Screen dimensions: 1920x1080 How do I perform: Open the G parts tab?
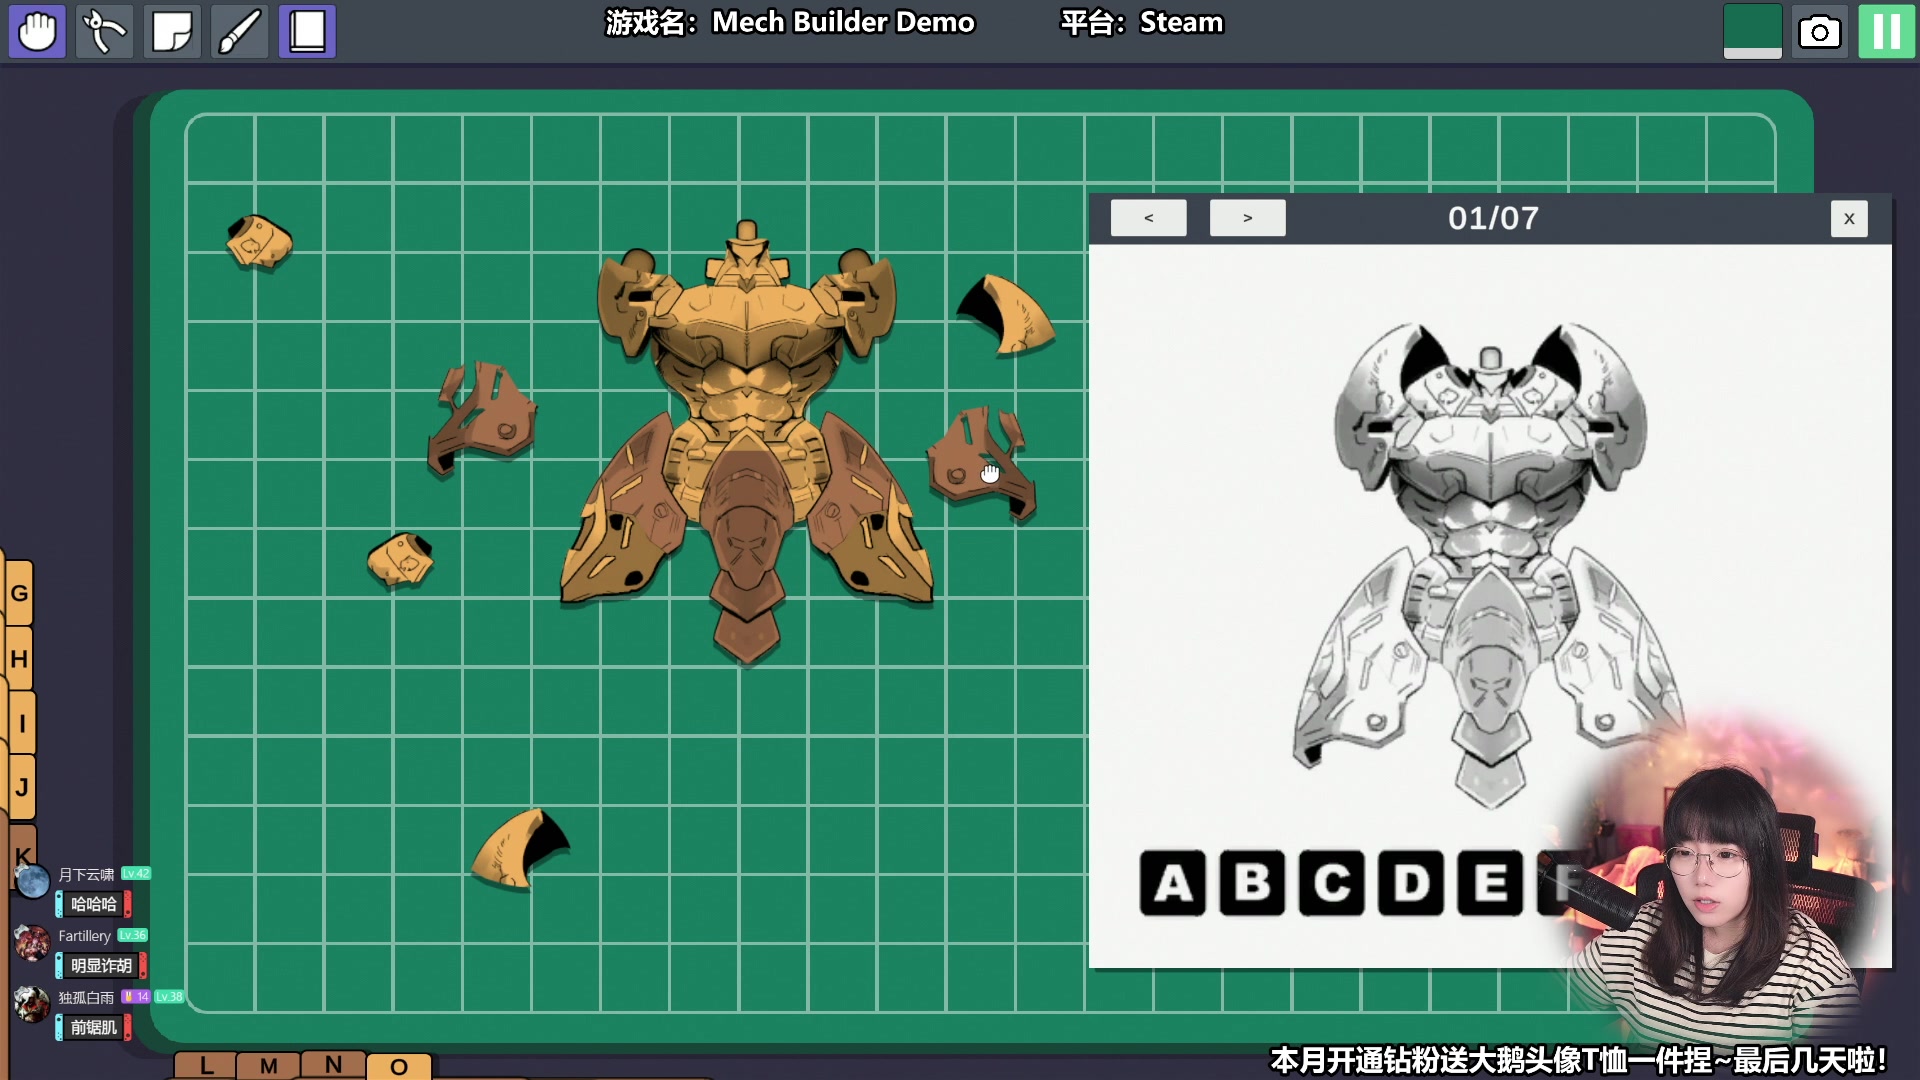(x=20, y=594)
